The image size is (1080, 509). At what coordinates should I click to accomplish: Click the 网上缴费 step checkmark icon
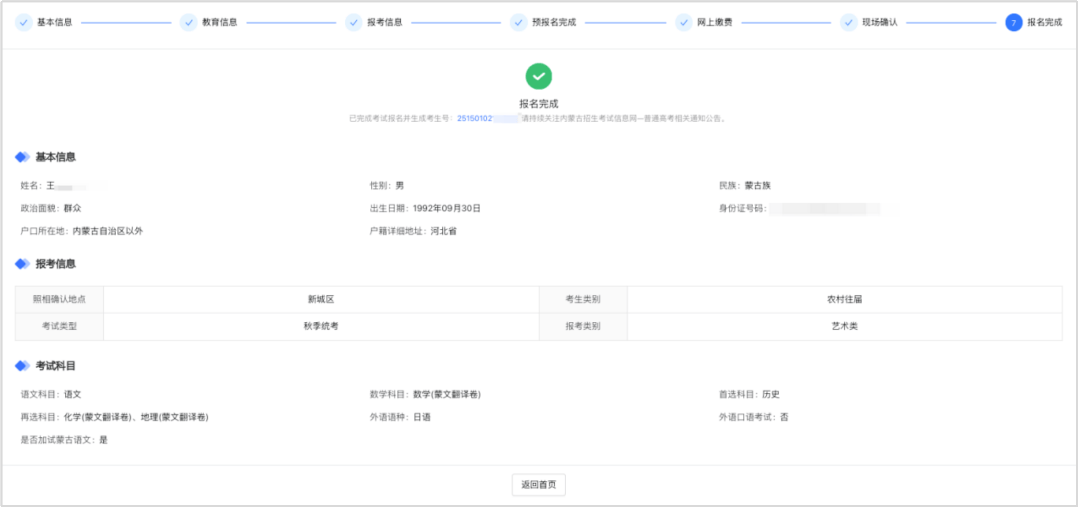click(x=683, y=22)
